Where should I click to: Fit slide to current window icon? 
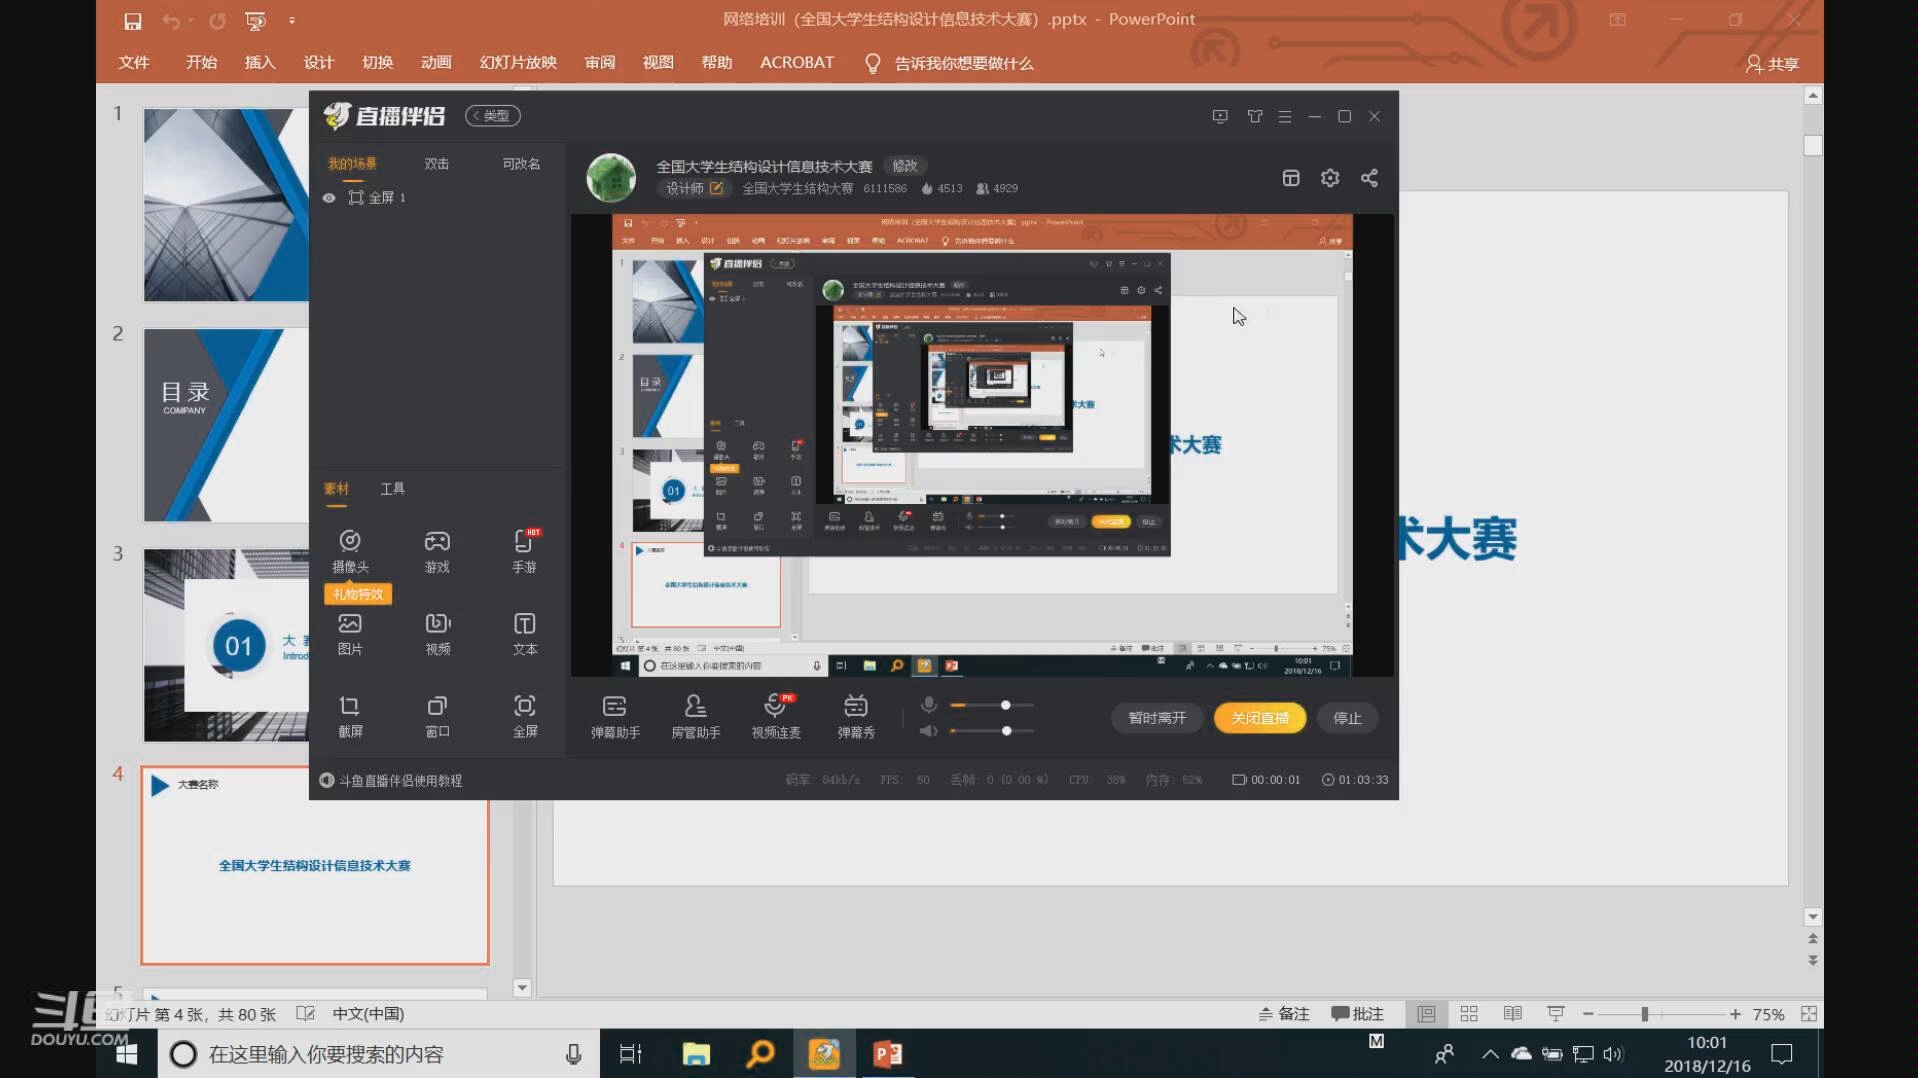1809,1014
